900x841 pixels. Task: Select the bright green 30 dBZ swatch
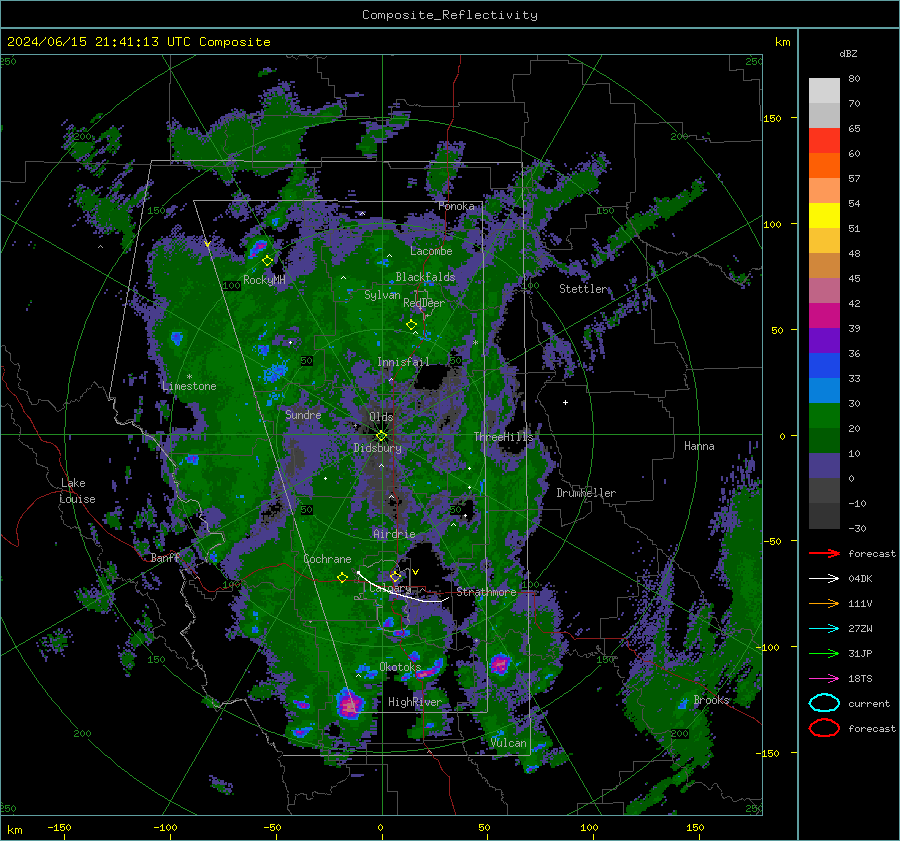(824, 415)
